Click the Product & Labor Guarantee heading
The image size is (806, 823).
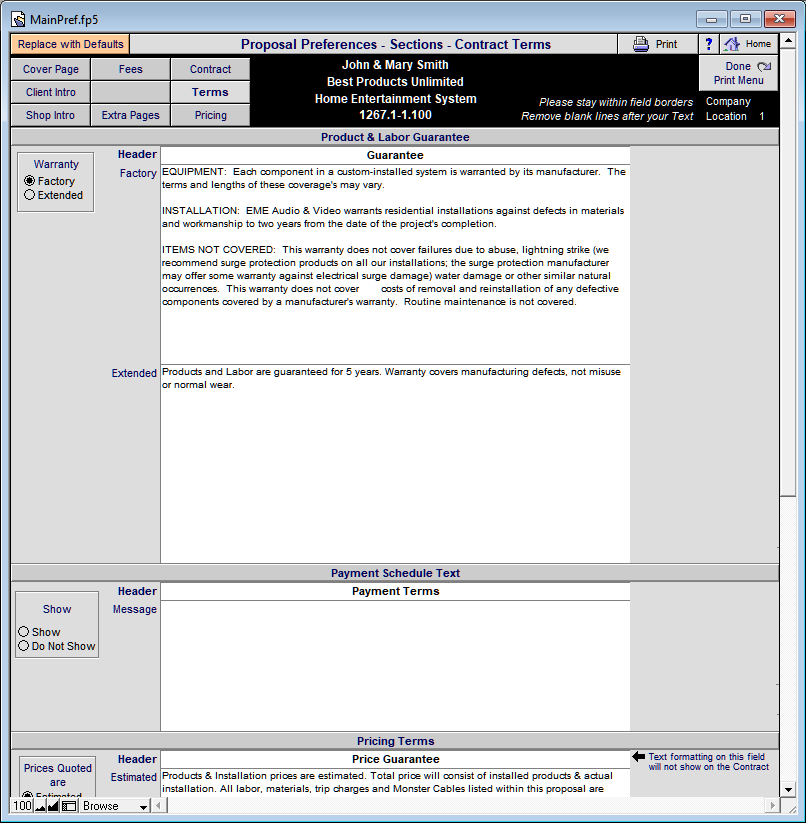tap(395, 137)
